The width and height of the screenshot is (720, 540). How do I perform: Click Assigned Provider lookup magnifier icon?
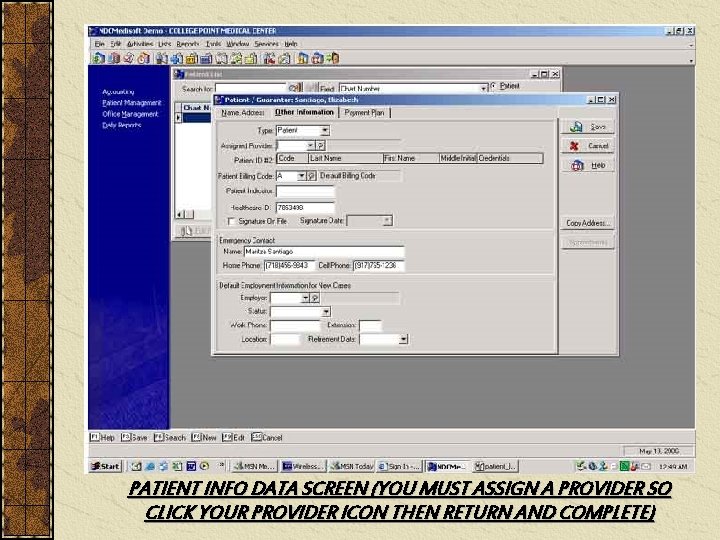pyautogui.click(x=321, y=146)
